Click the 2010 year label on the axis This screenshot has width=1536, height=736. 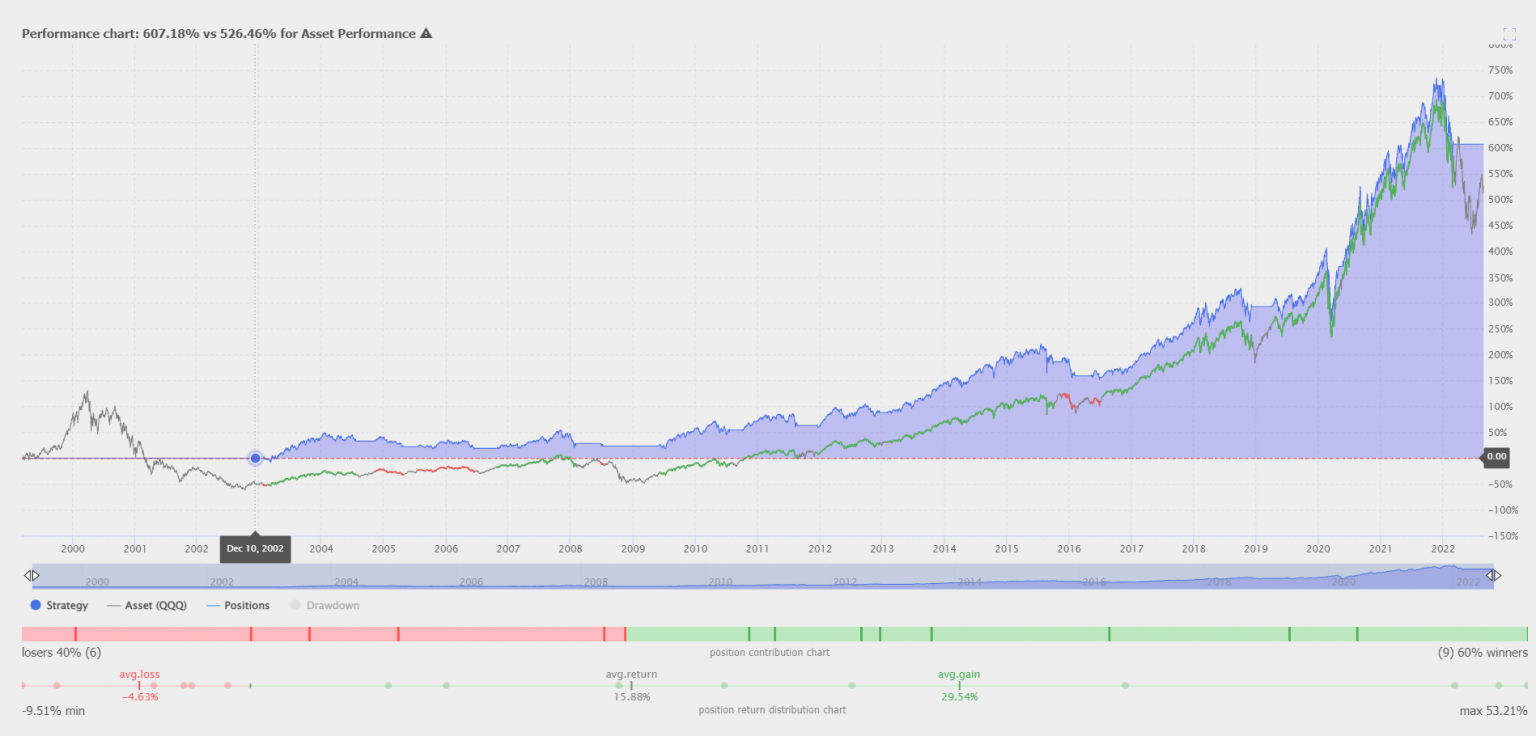click(694, 549)
